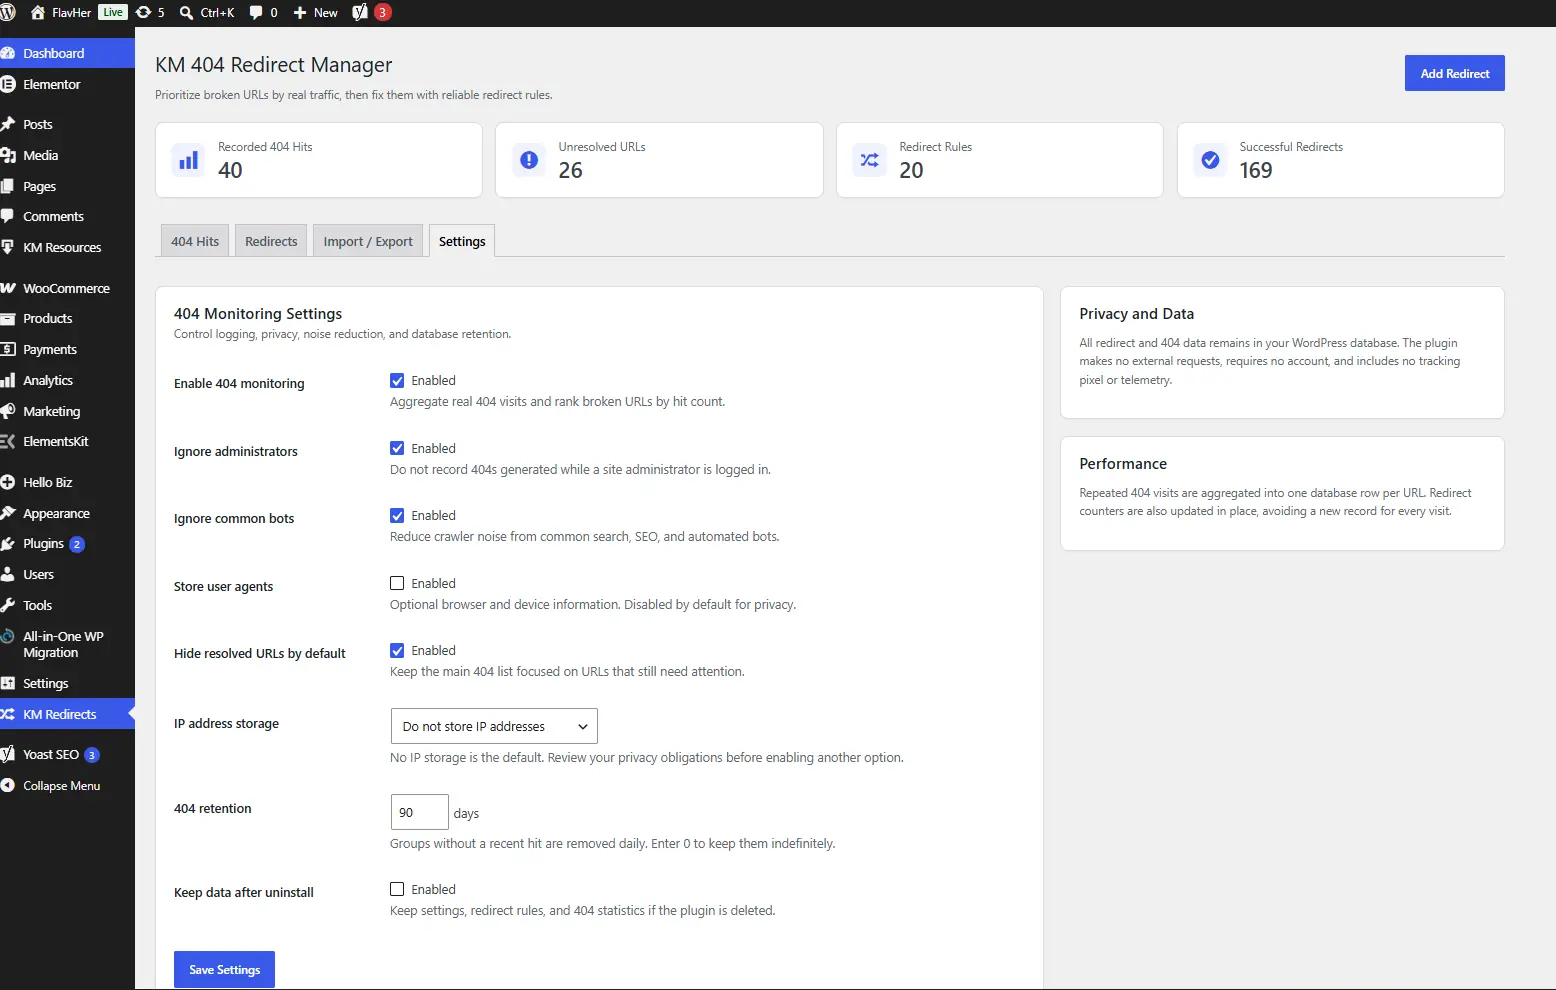The height and width of the screenshot is (990, 1556).
Task: Click the Dashboard sidebar icon
Action: [7, 53]
